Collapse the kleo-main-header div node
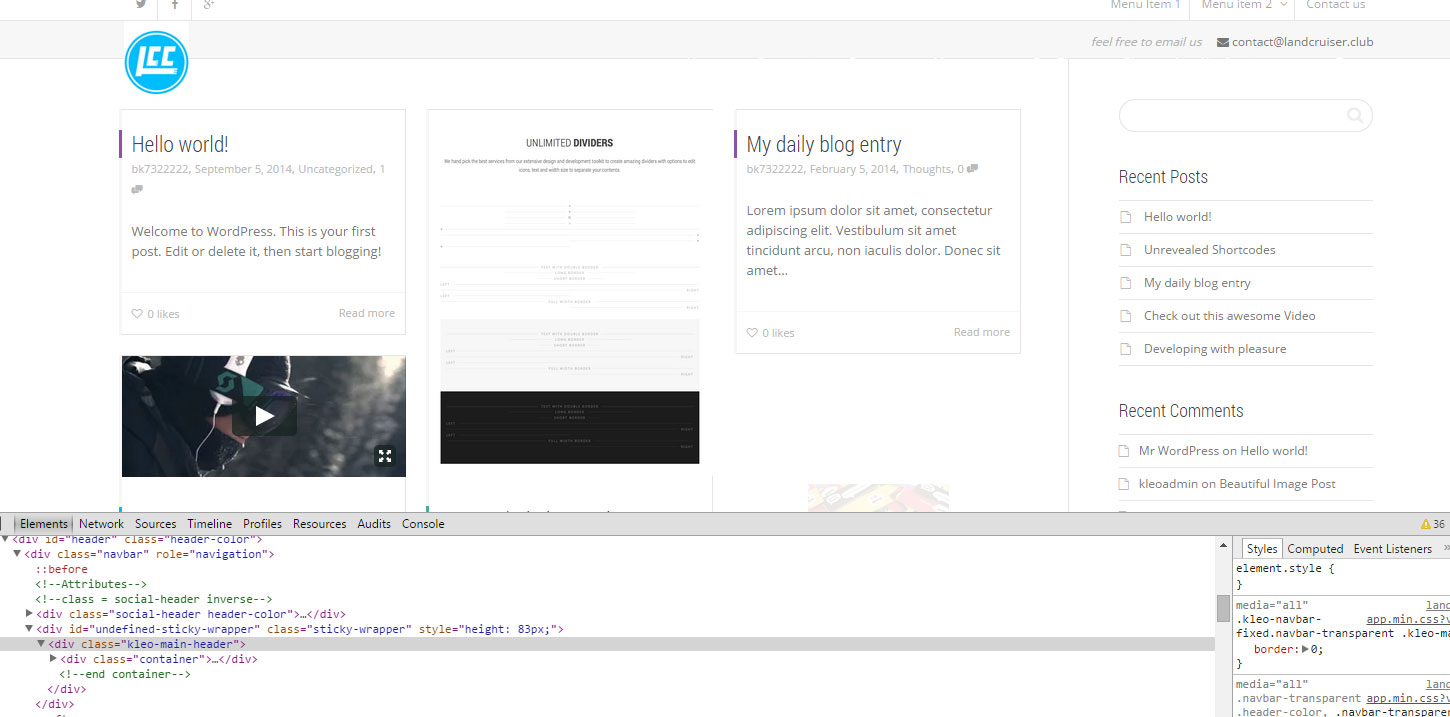Screen dimensions: 1450x717 tap(42, 644)
